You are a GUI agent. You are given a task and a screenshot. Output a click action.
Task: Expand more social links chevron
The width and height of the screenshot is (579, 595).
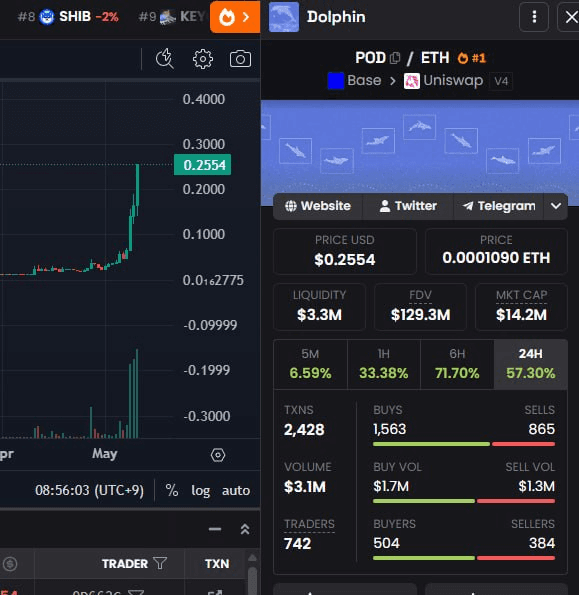coord(556,206)
